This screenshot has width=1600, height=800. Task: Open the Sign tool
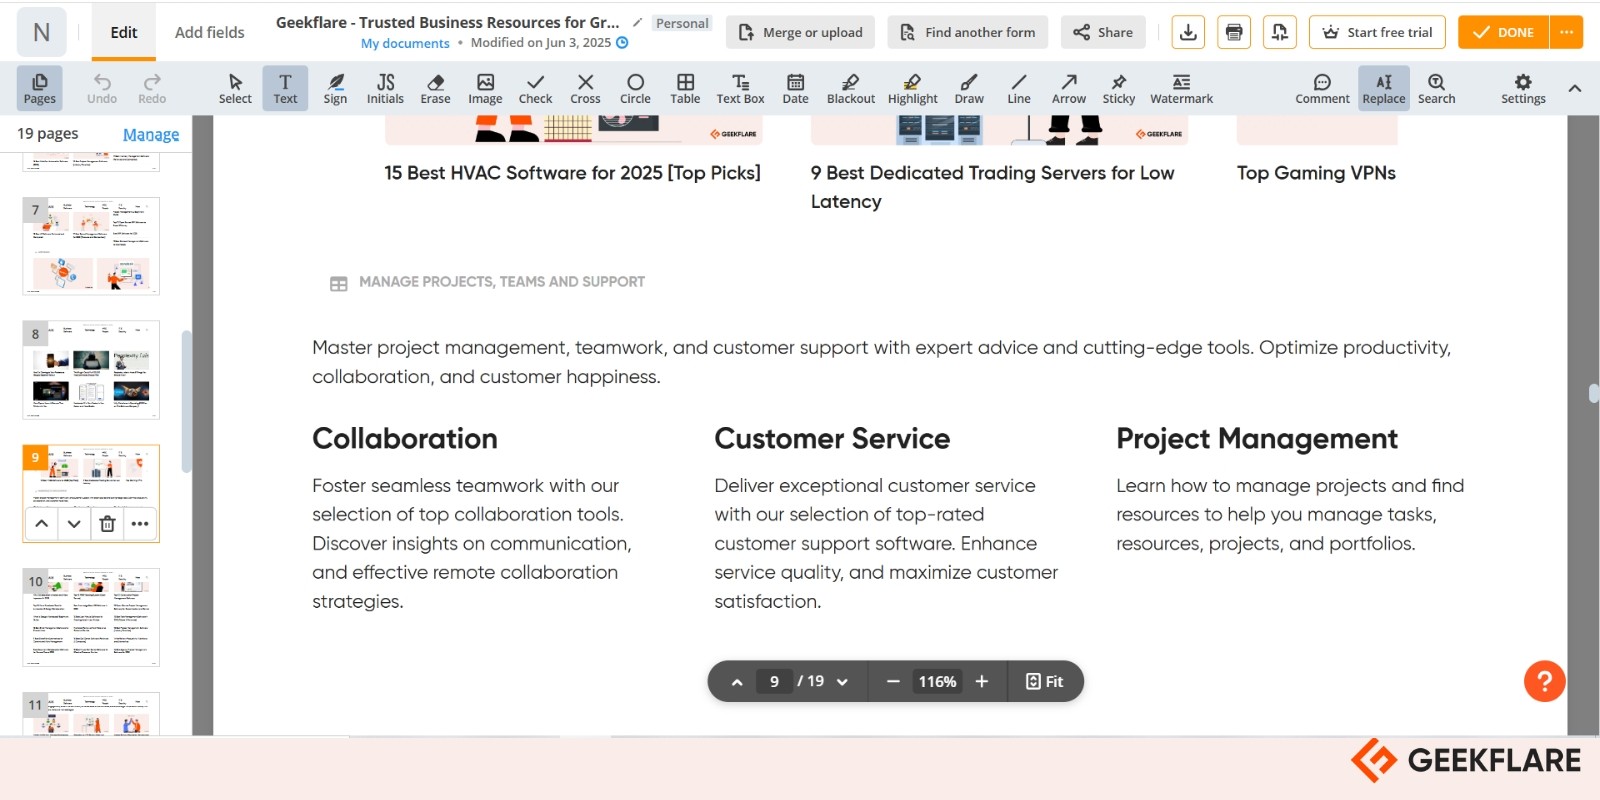coord(335,88)
